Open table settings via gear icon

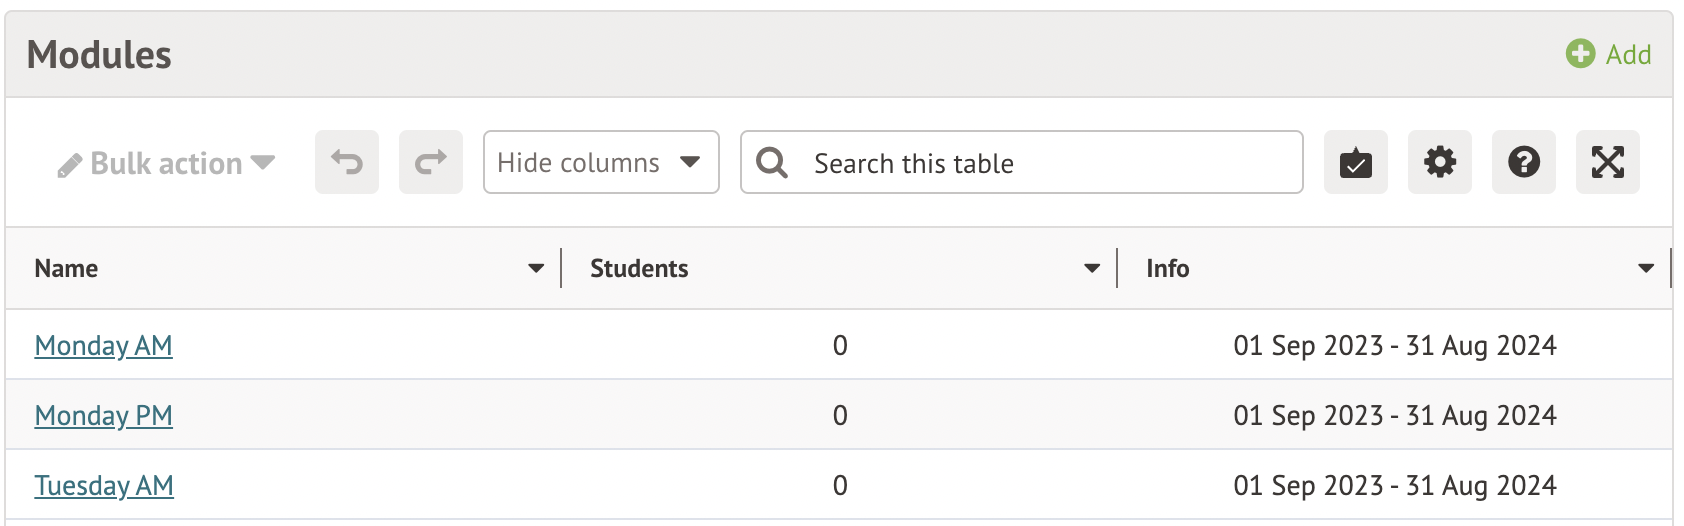(x=1439, y=162)
